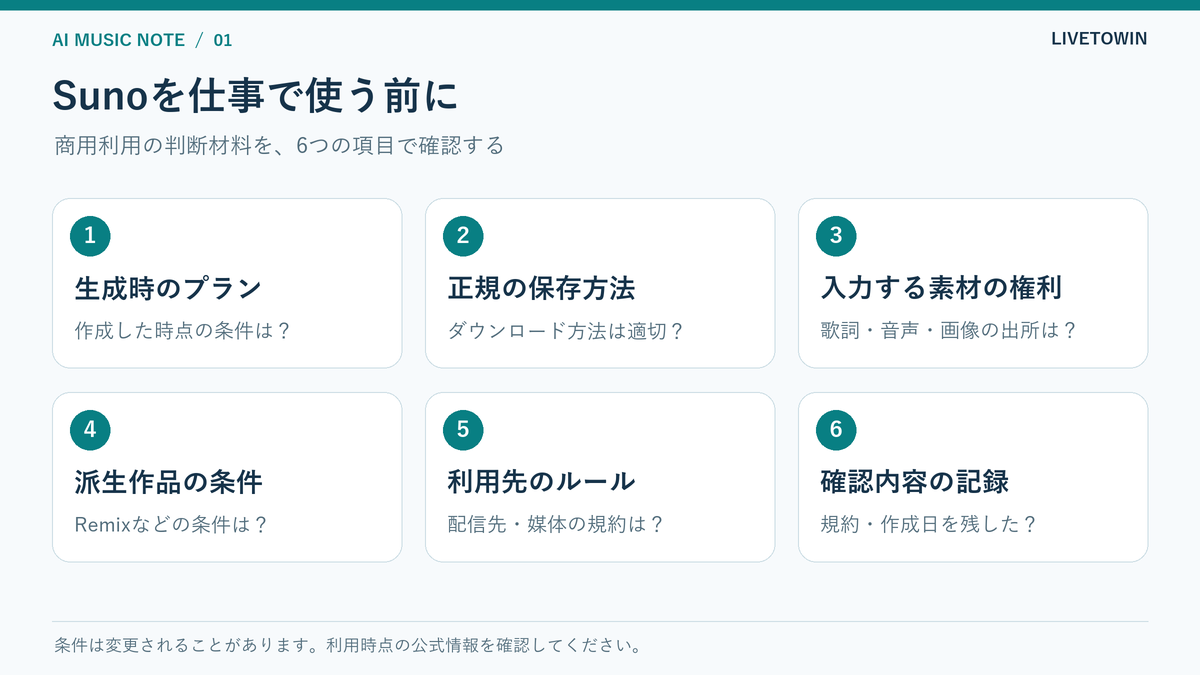Click the number 5 circle badge
Viewport: 1200px width, 675px height.
pyautogui.click(x=463, y=430)
